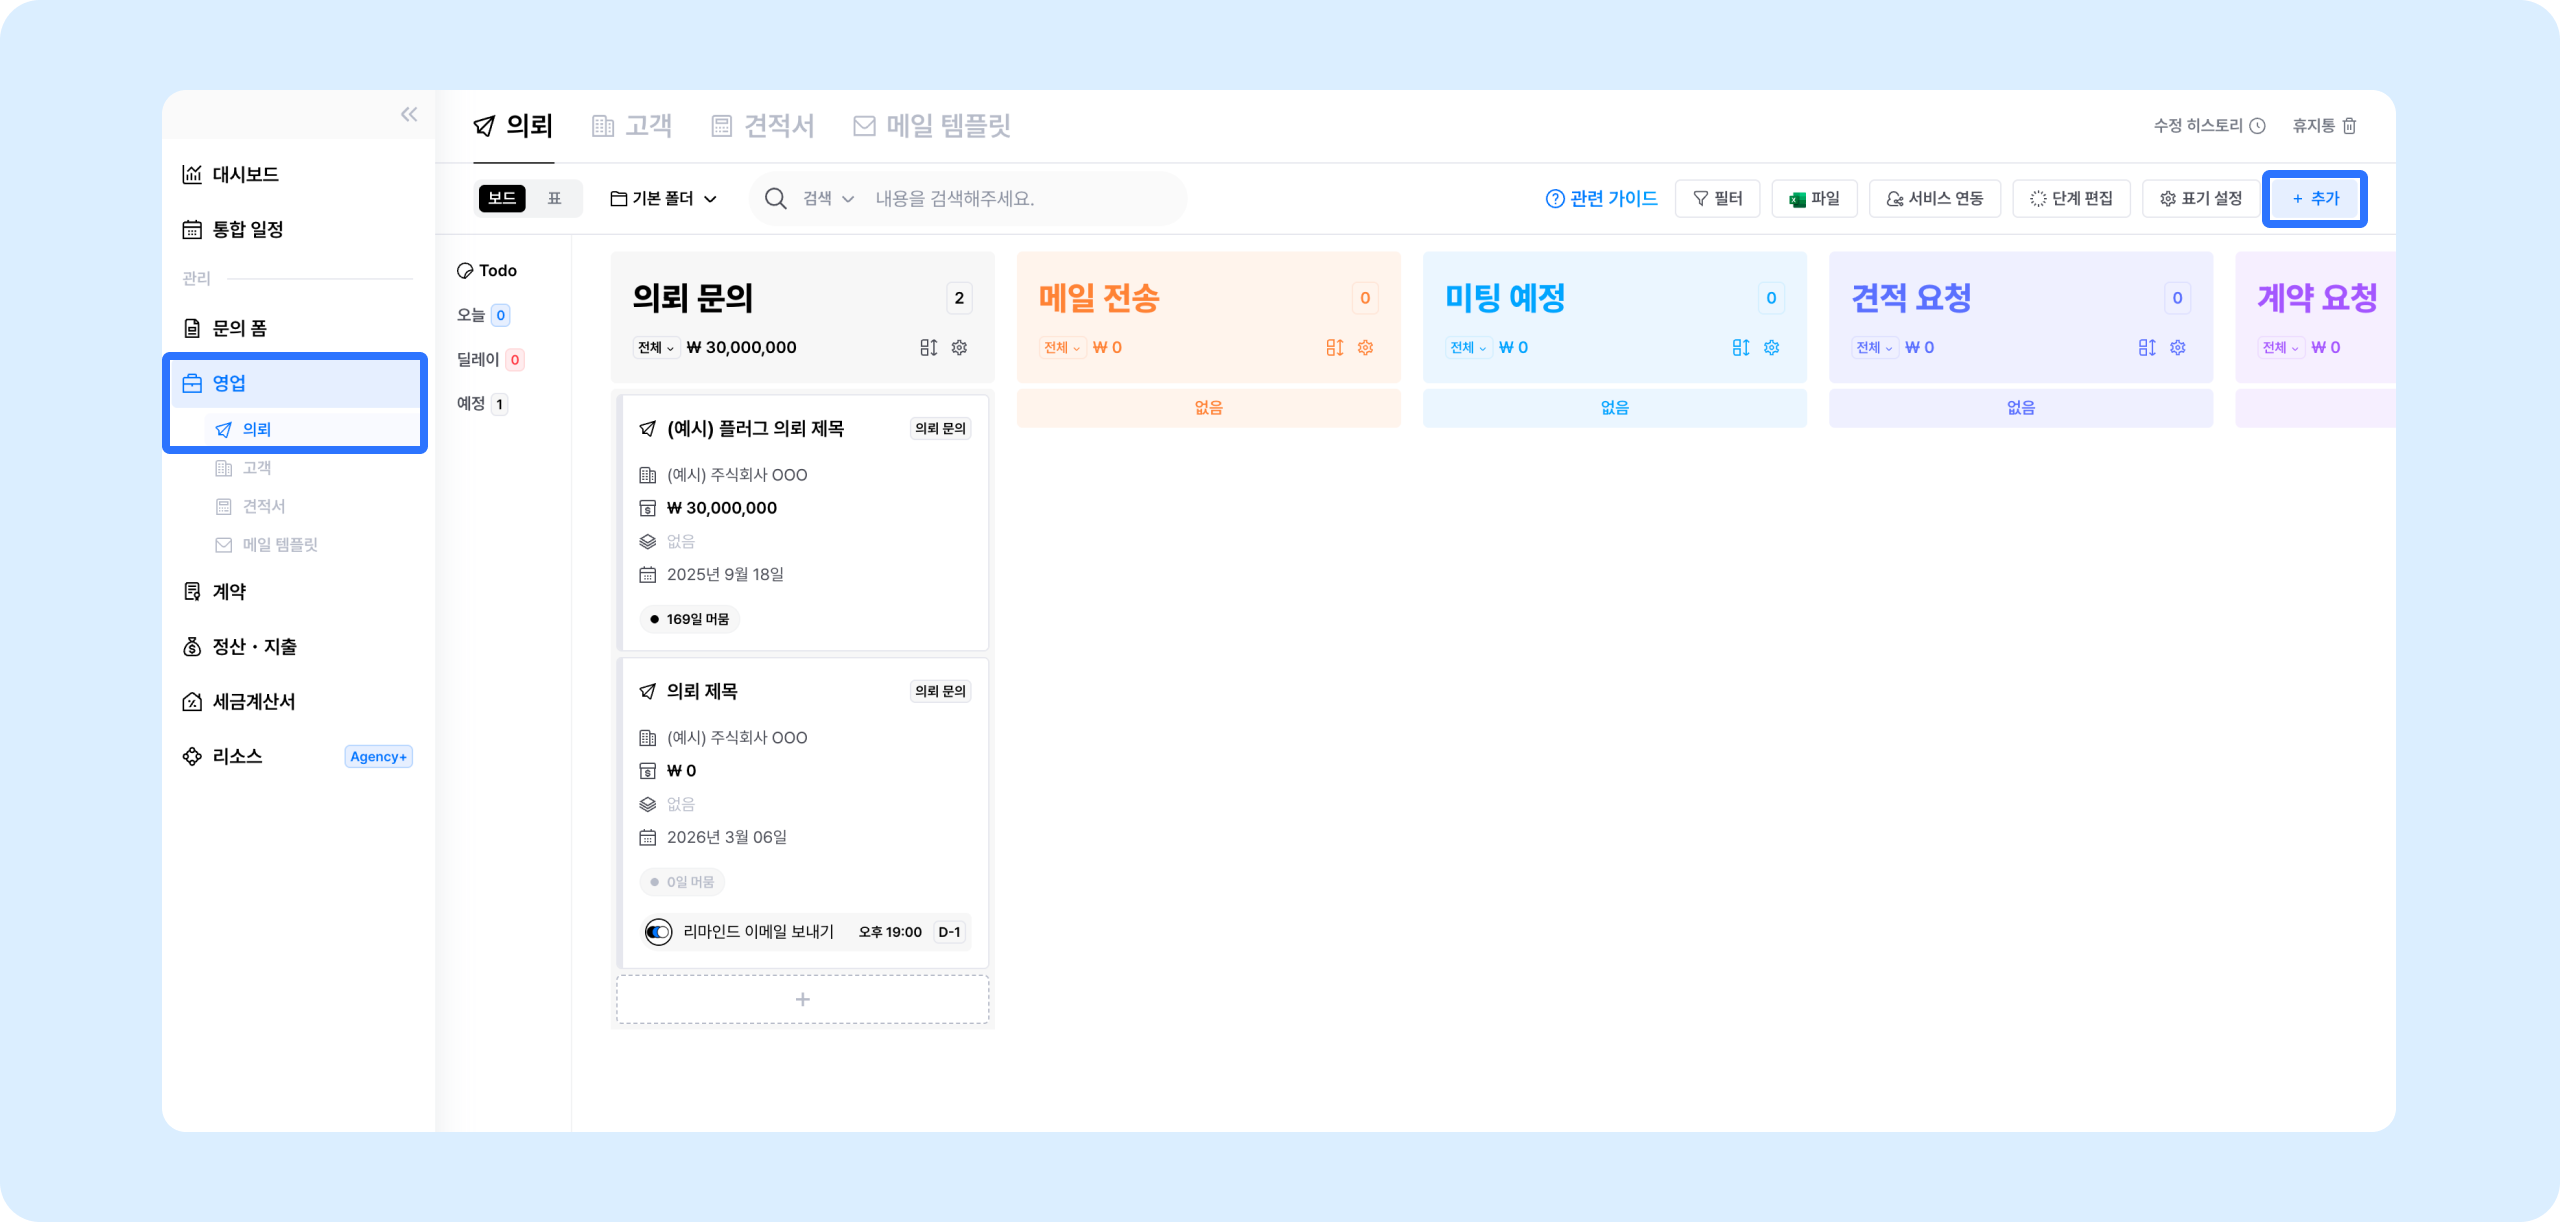Click the 169일 머뭄 status badge
Image resolution: width=2560 pixels, height=1222 pixels.
[x=689, y=619]
